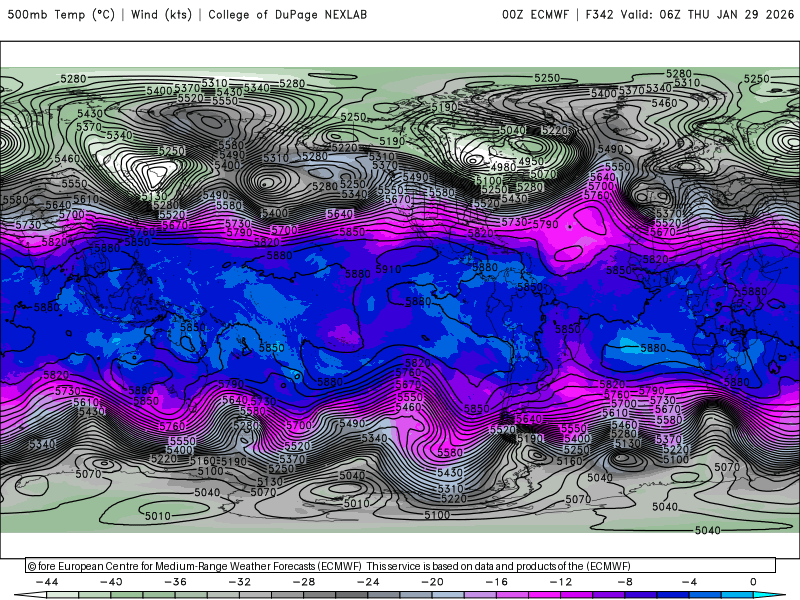The height and width of the screenshot is (600, 800).
Task: Click the -28 temperature scale label
Action: coord(304,582)
